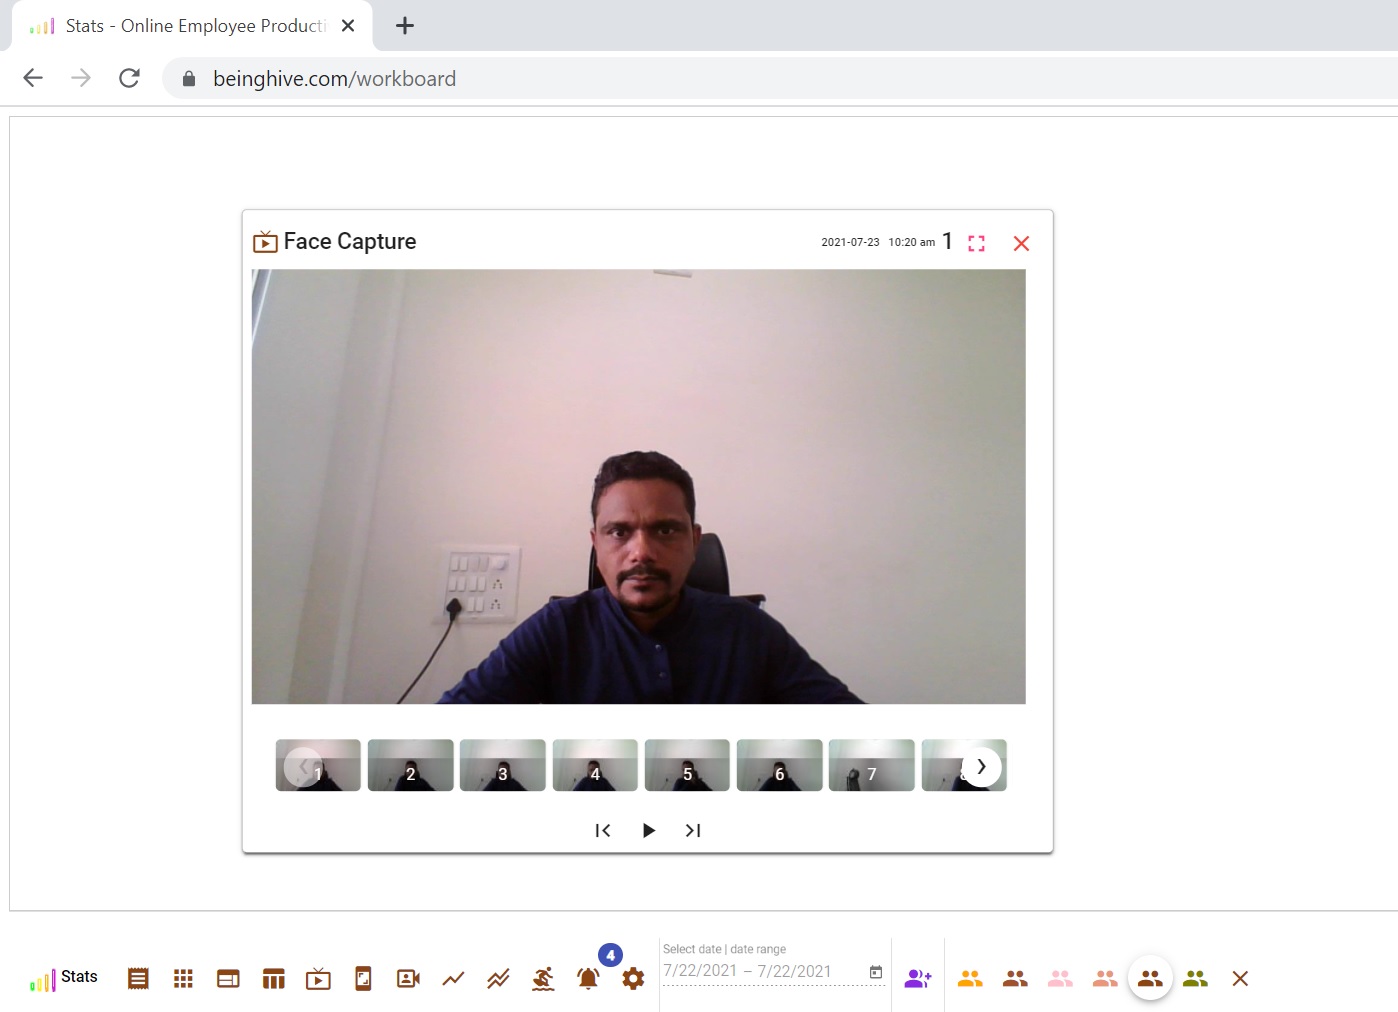Open notifications via the bell icon
Image resolution: width=1398 pixels, height=1012 pixels.
(588, 978)
